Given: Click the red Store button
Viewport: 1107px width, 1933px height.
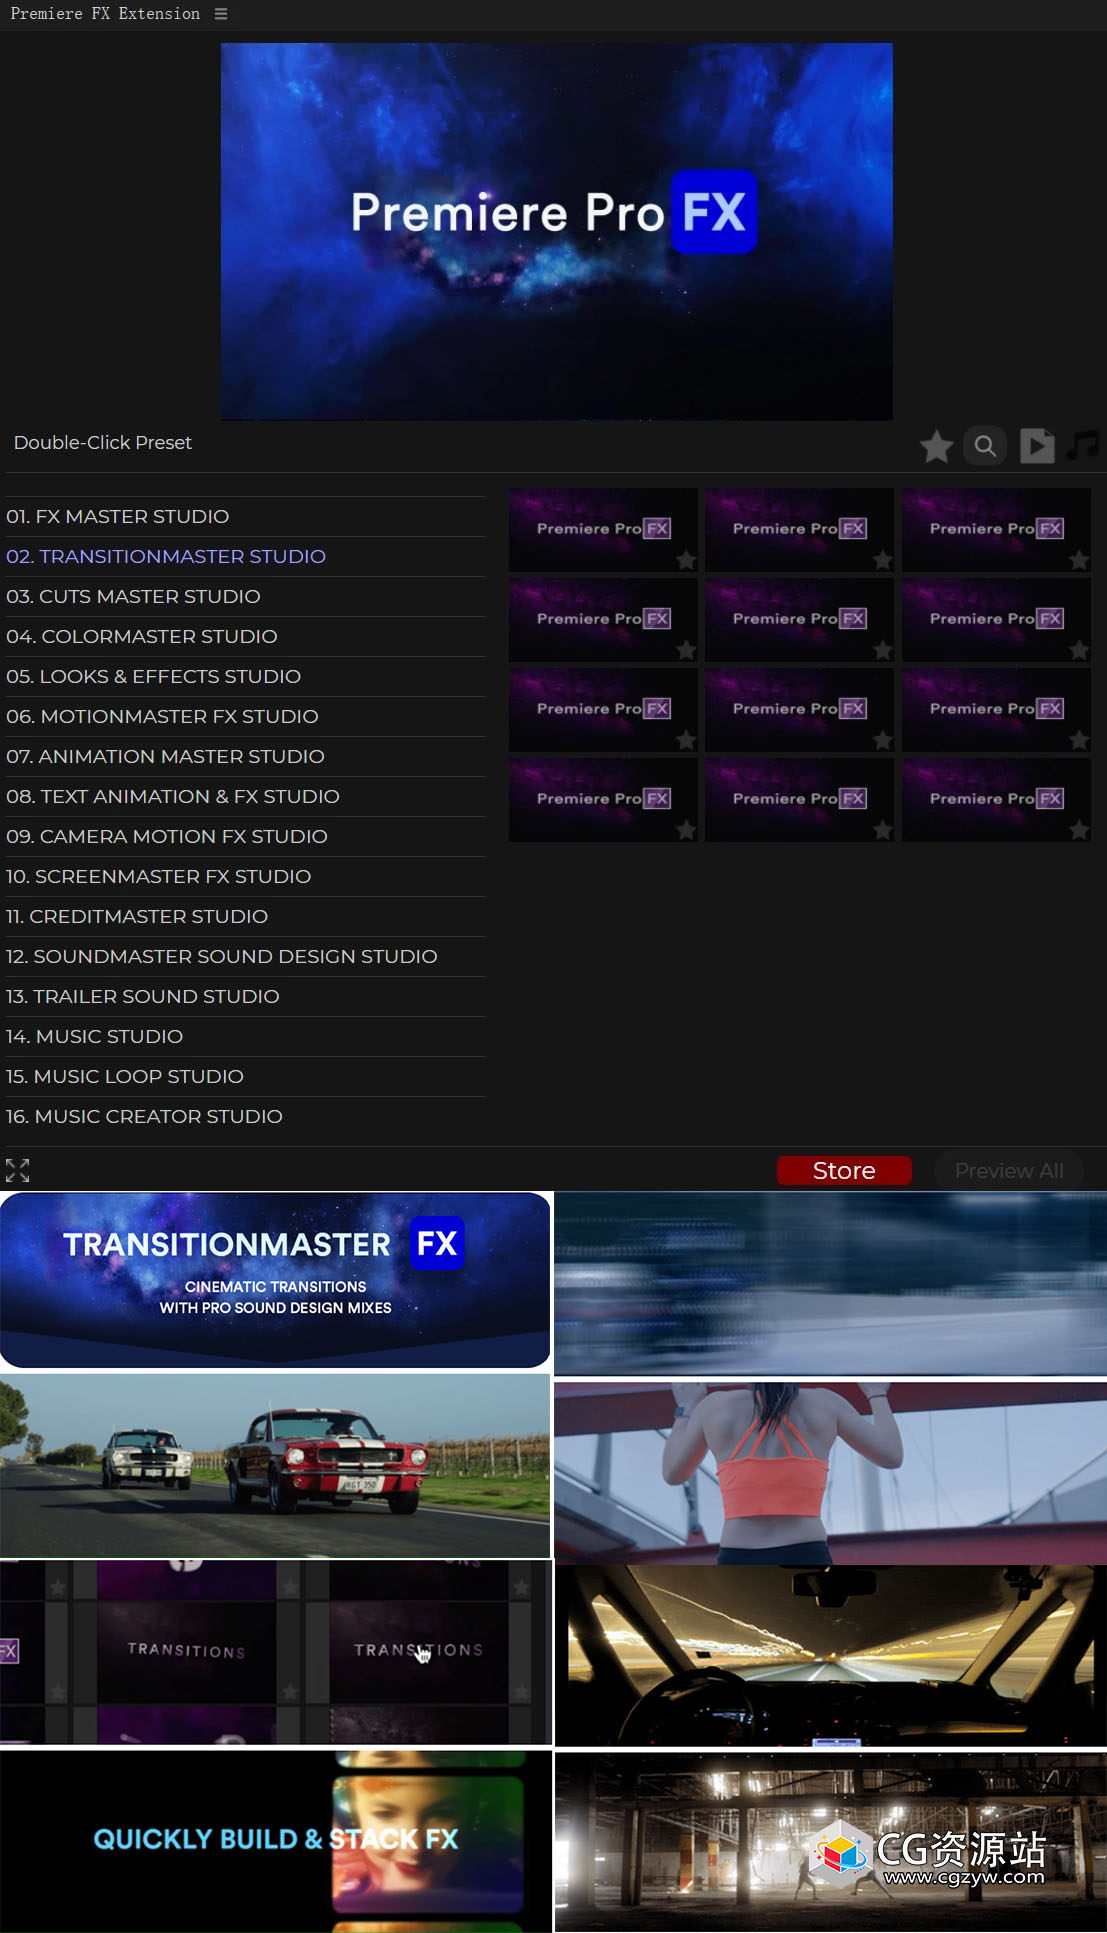Looking at the screenshot, I should click(844, 1170).
